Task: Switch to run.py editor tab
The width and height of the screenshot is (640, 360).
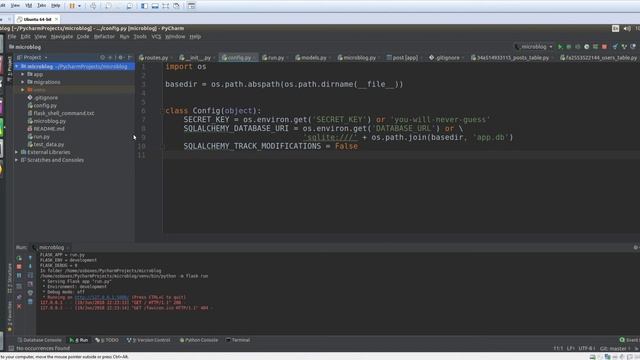Action: pos(273,58)
